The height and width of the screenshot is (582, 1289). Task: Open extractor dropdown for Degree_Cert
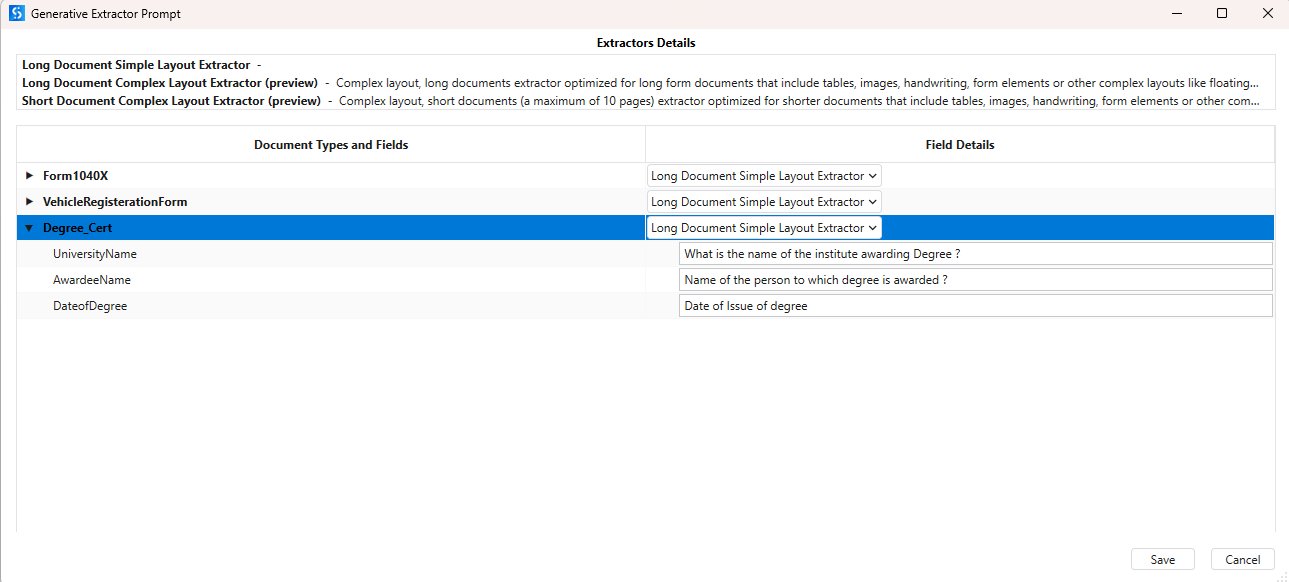click(764, 228)
